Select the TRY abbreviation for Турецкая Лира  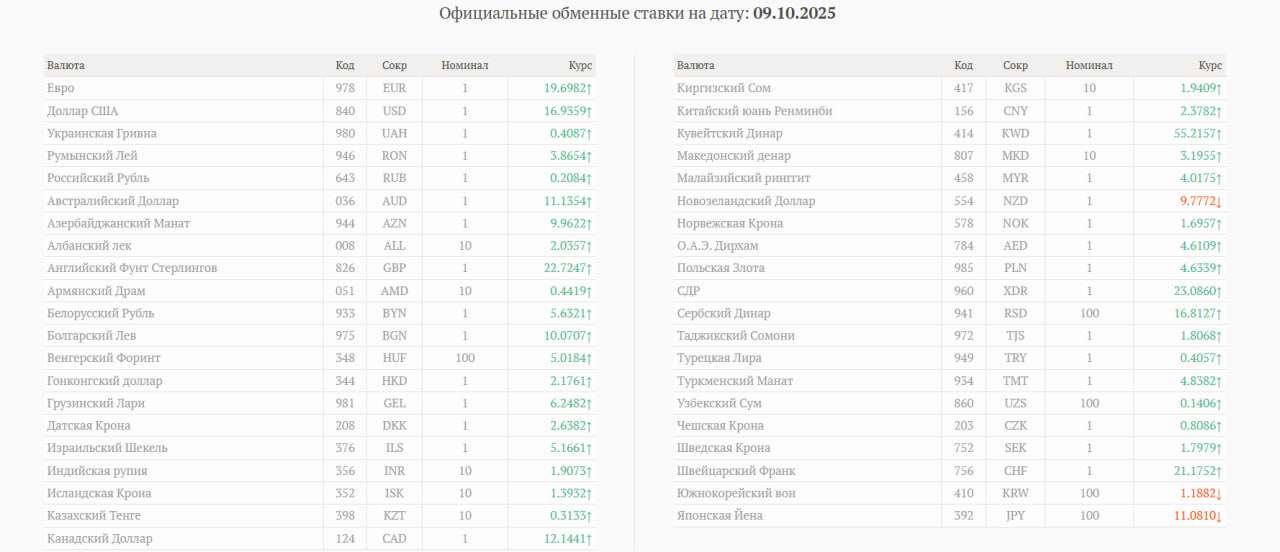pos(1015,358)
